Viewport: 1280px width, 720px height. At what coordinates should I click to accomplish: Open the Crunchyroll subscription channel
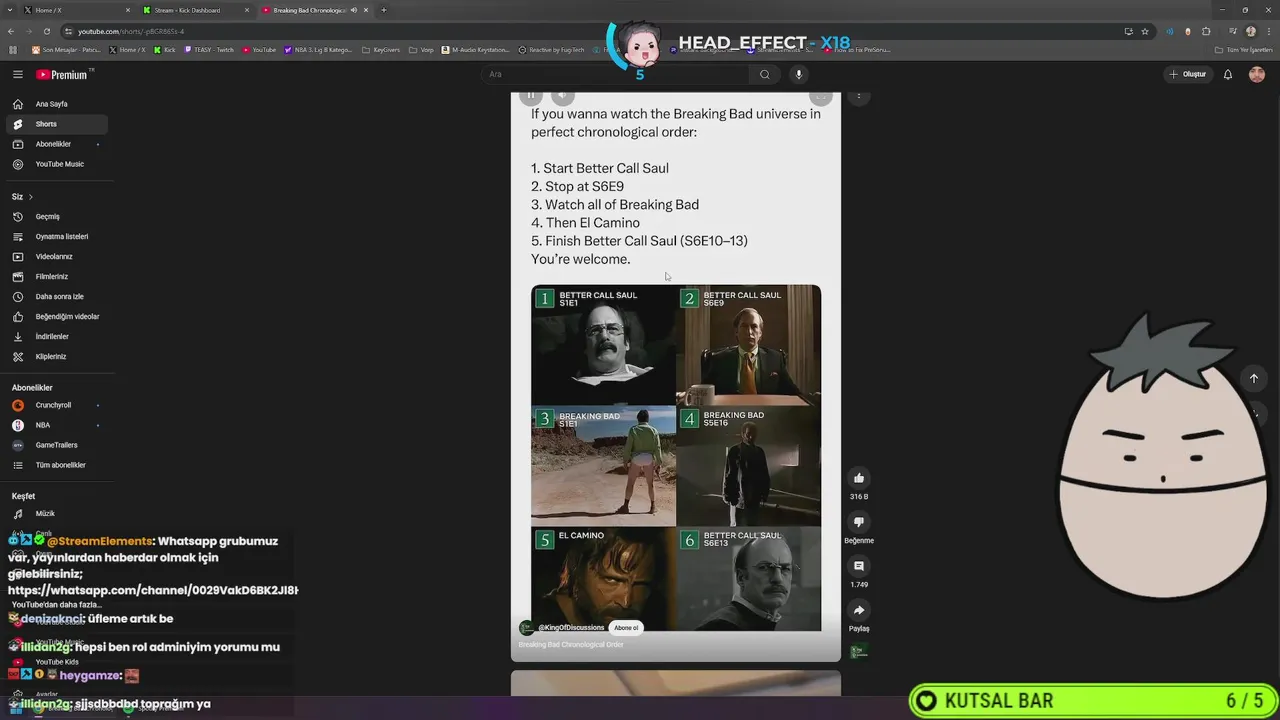[57, 405]
